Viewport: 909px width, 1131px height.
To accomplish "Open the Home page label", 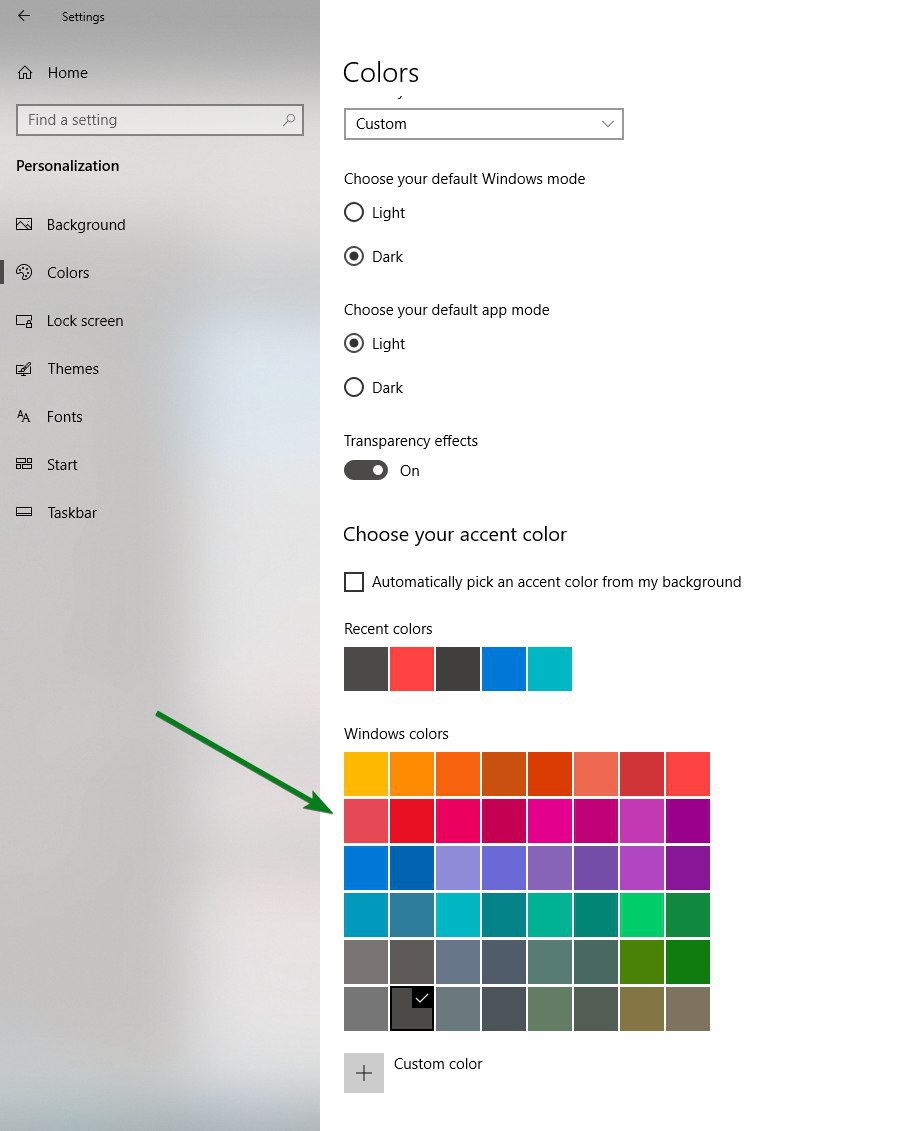I will 68,73.
